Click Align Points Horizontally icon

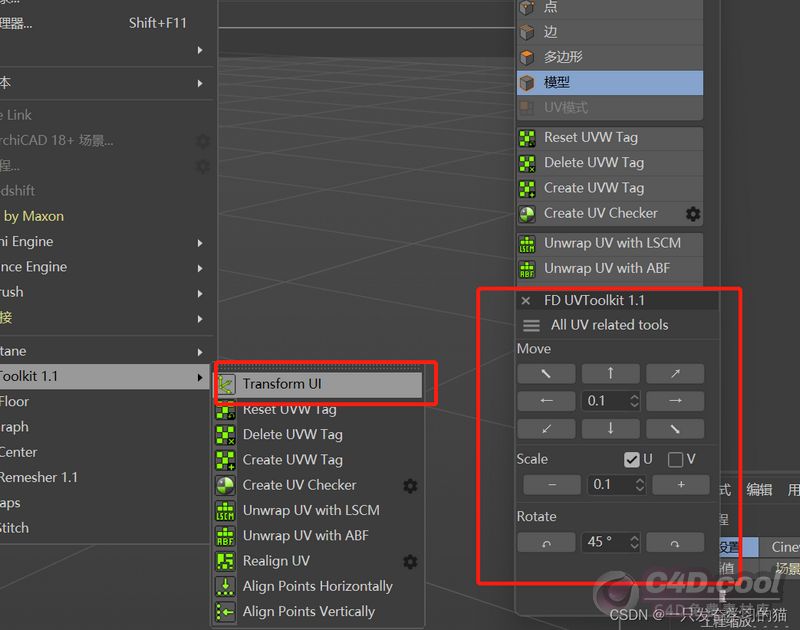tap(226, 586)
